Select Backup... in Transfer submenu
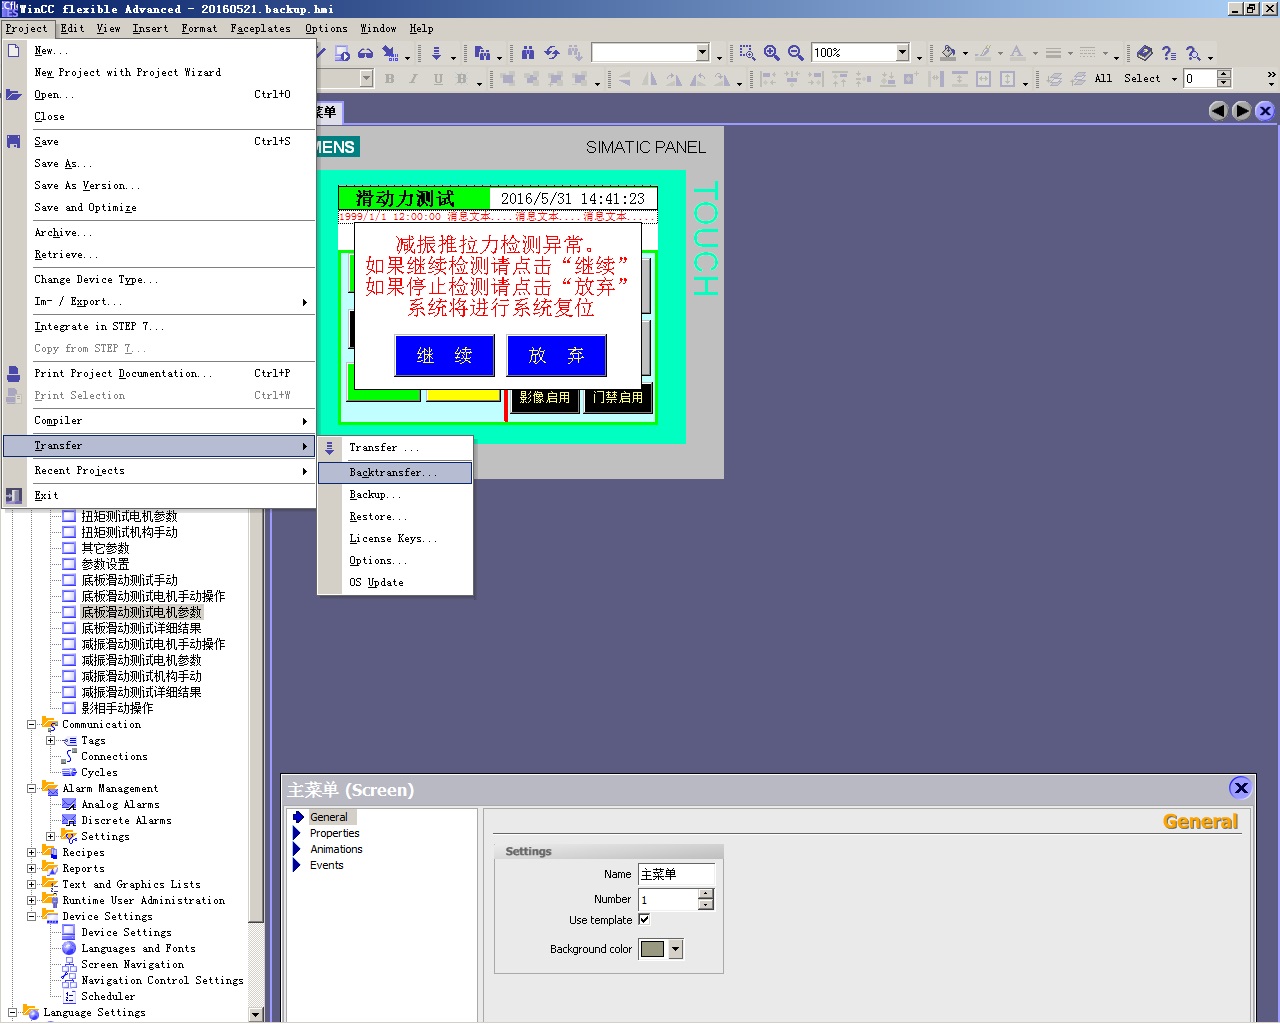 tap(395, 494)
